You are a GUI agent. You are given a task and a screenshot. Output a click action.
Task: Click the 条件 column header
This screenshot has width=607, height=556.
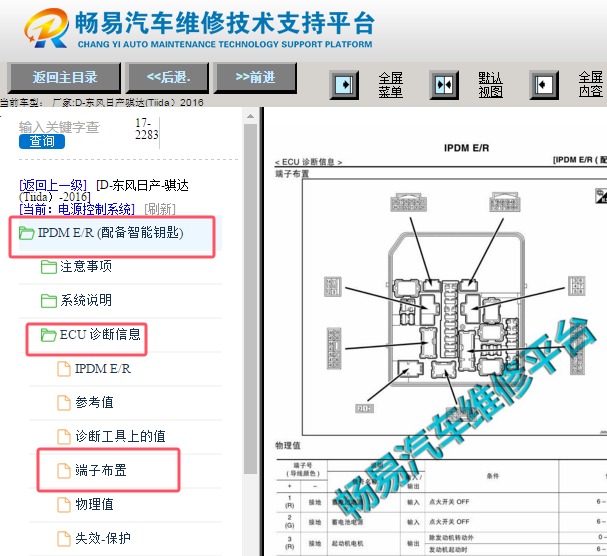(x=492, y=476)
